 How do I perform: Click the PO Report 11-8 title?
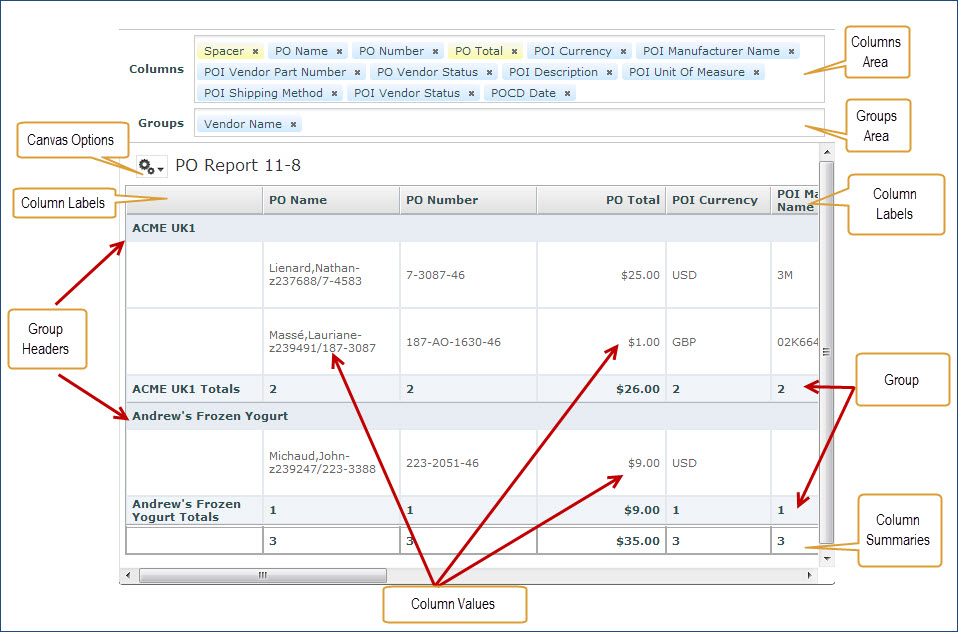click(x=238, y=166)
